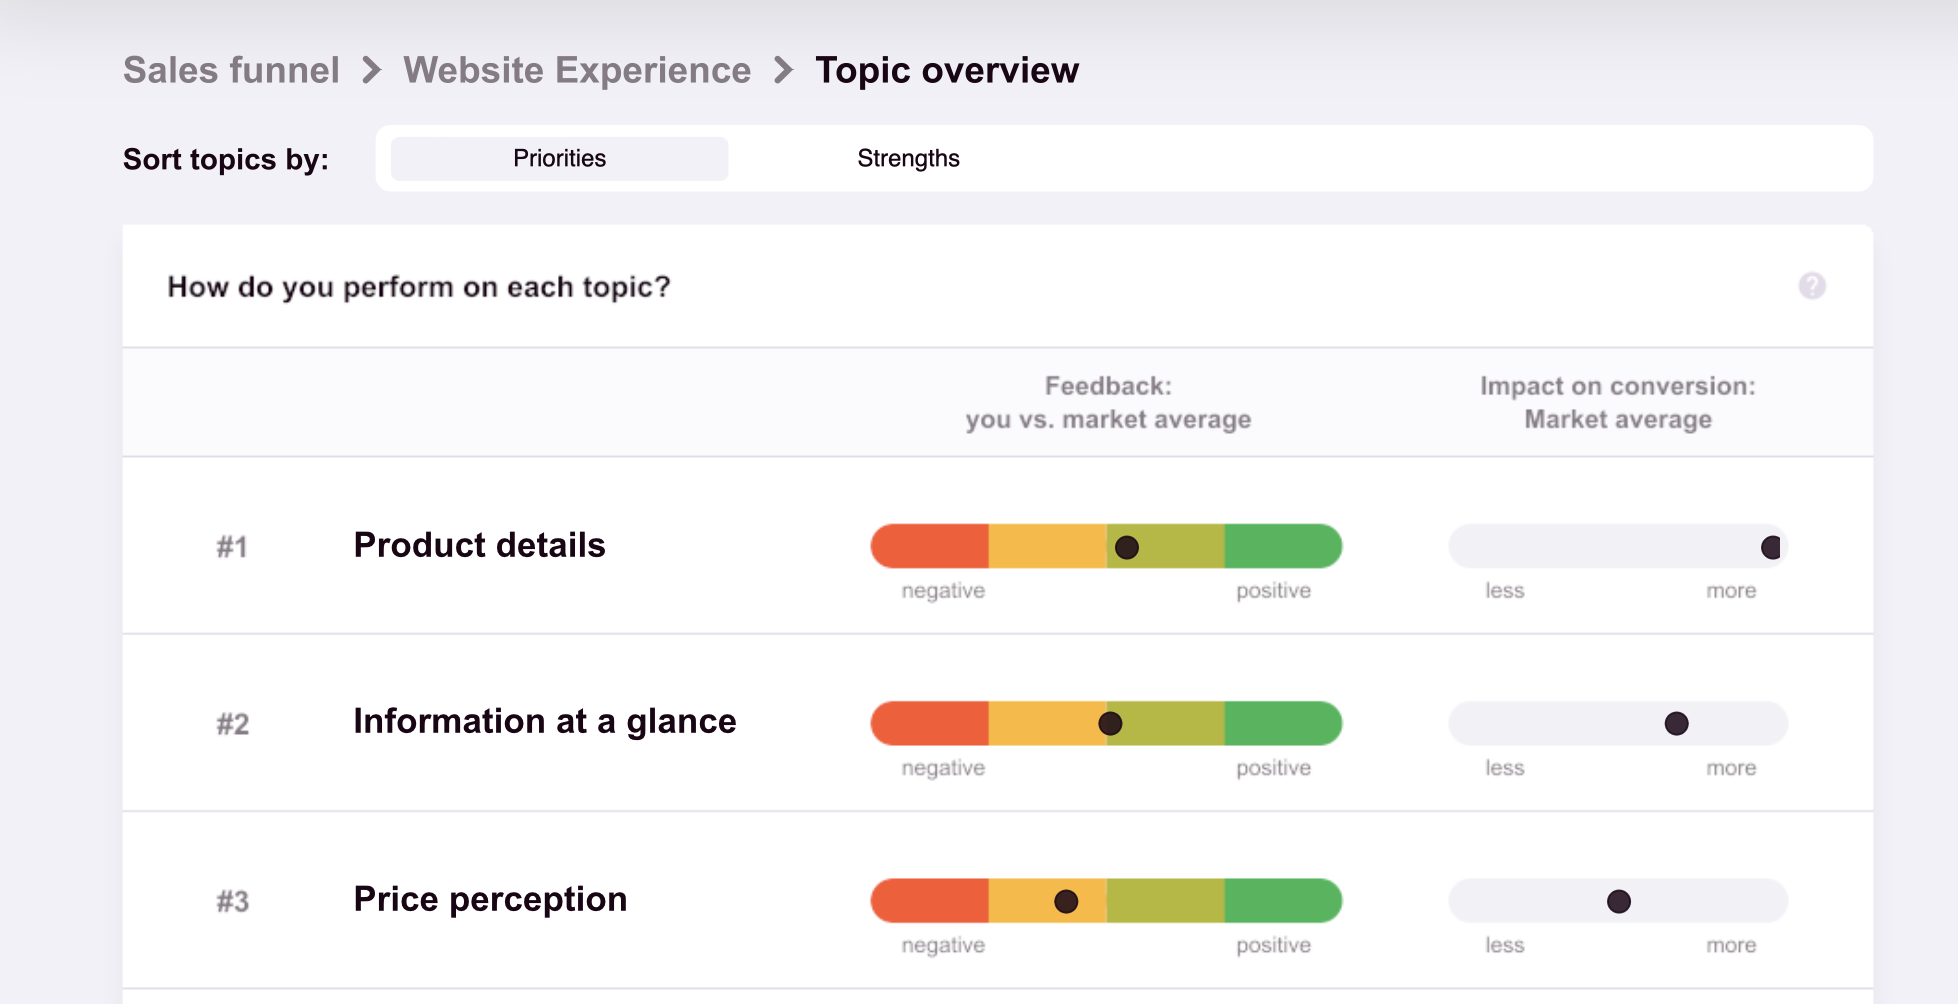
Task: Open Website Experience breadcrumb link
Action: [x=577, y=71]
